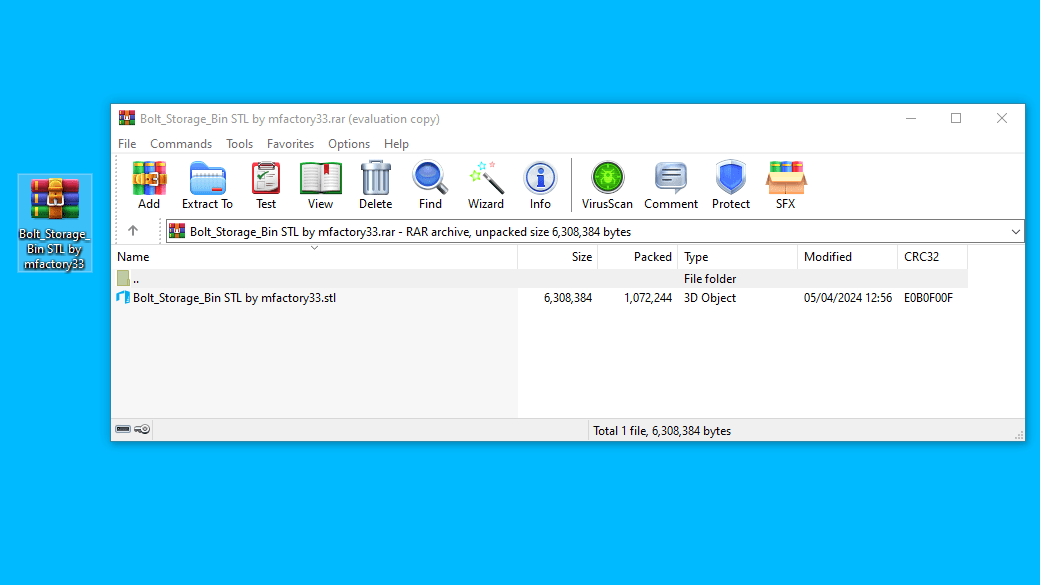
Task: Launch the Wizard wand tool
Action: [x=486, y=185]
